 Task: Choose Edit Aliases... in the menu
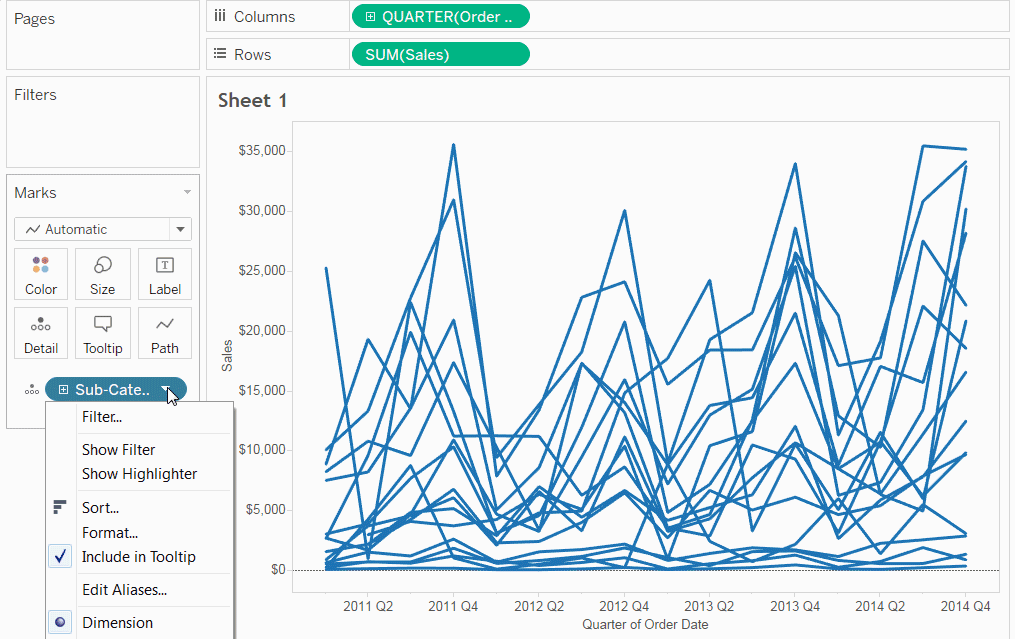124,590
